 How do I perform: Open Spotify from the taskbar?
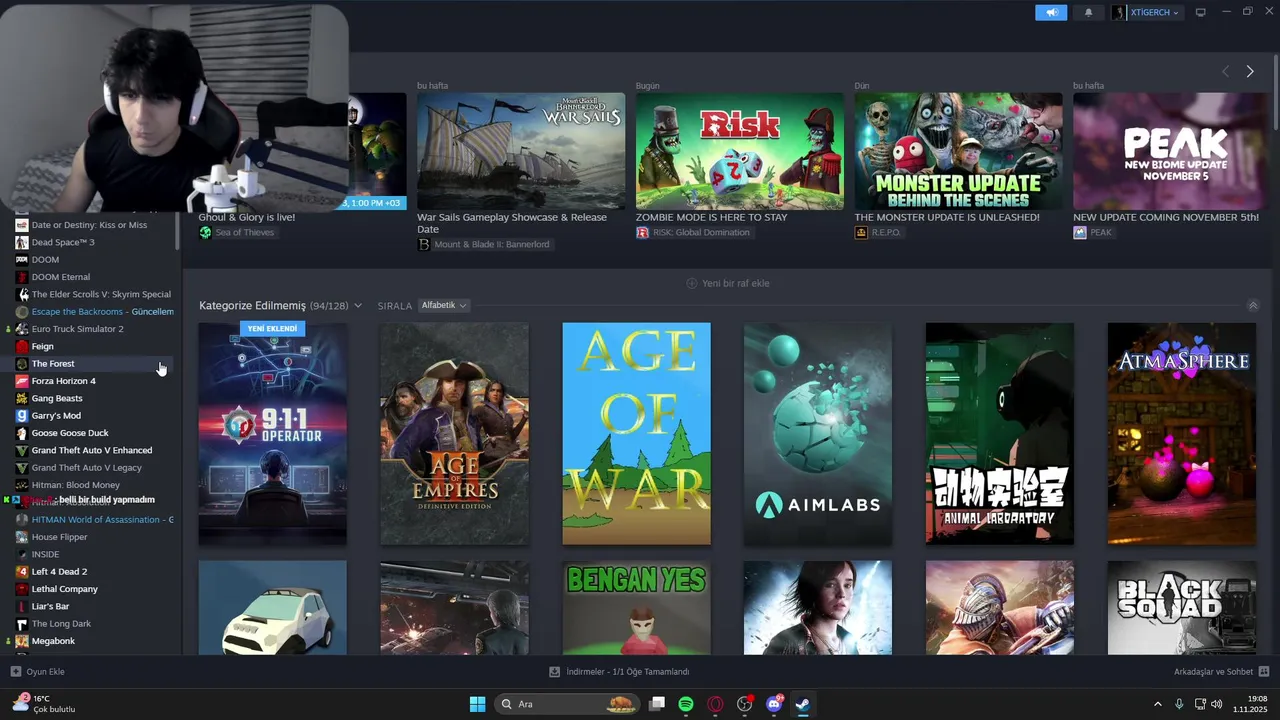coord(686,704)
